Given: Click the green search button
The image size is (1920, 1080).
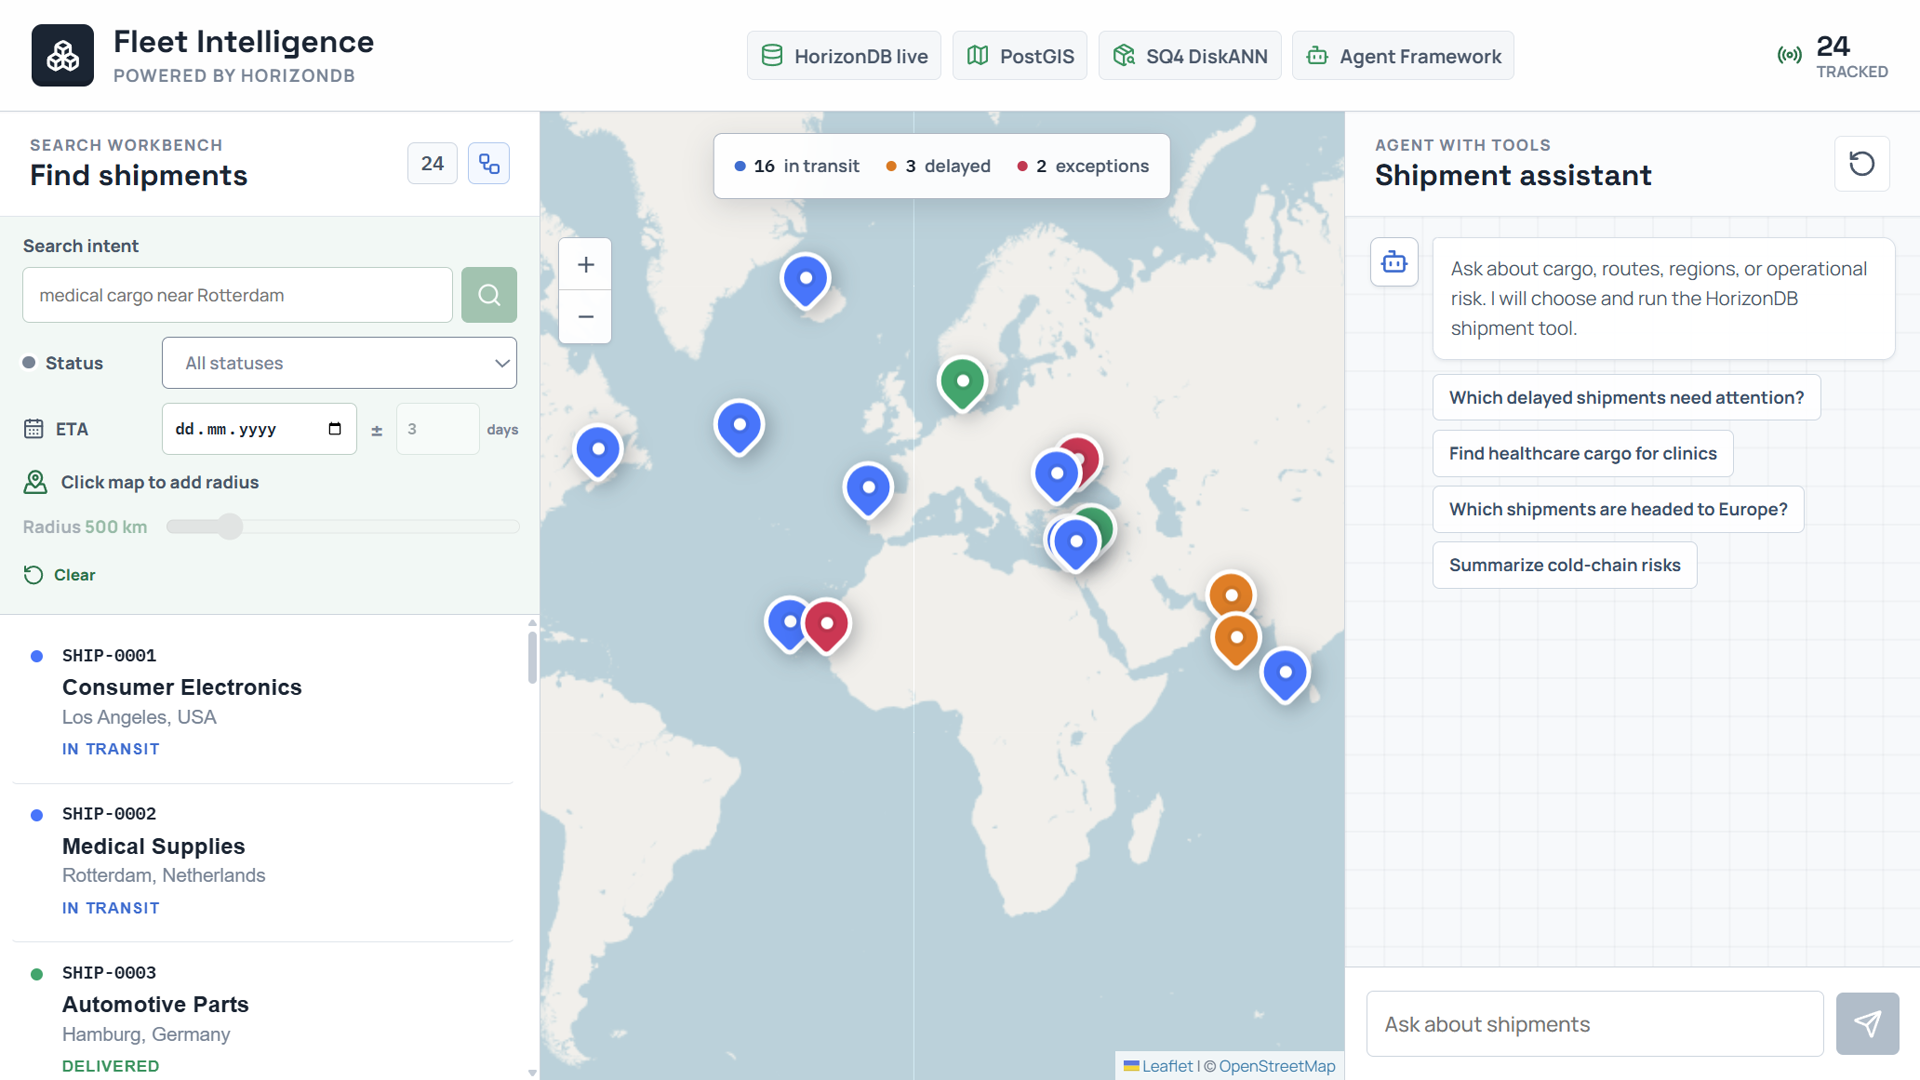Looking at the screenshot, I should (489, 295).
